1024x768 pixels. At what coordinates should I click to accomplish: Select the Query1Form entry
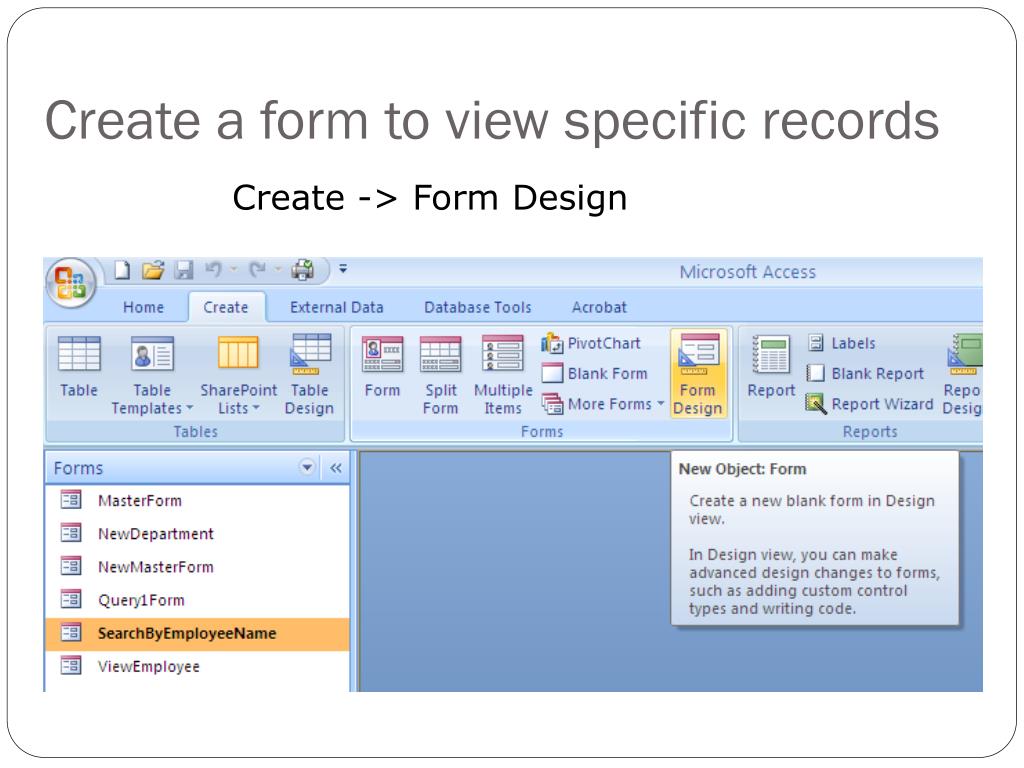coord(197,600)
